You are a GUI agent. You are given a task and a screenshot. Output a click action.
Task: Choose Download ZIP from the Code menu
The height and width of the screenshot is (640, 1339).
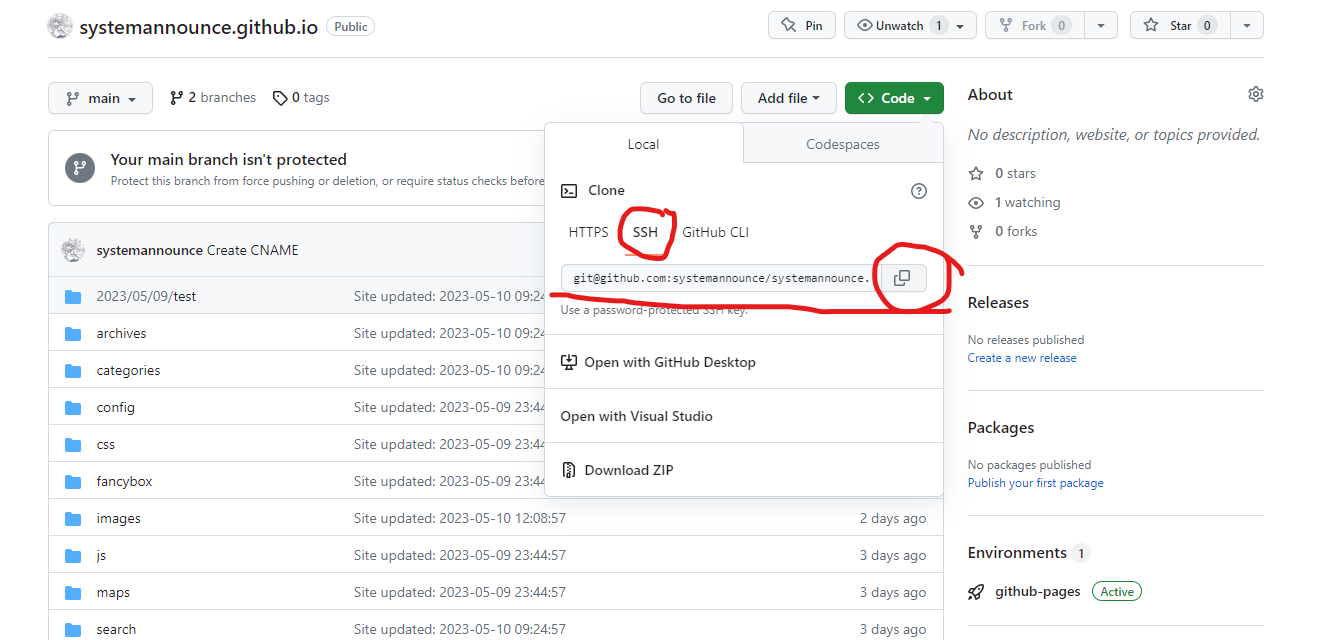pos(744,470)
